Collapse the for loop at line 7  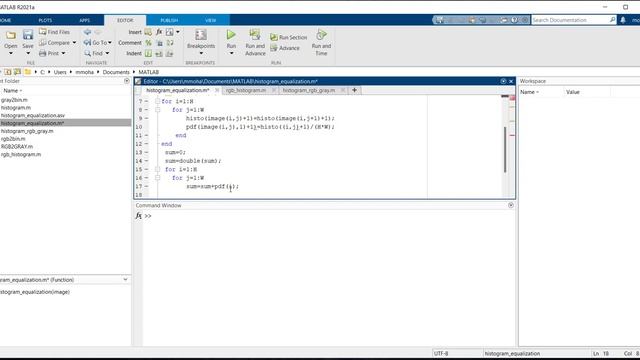(x=158, y=101)
